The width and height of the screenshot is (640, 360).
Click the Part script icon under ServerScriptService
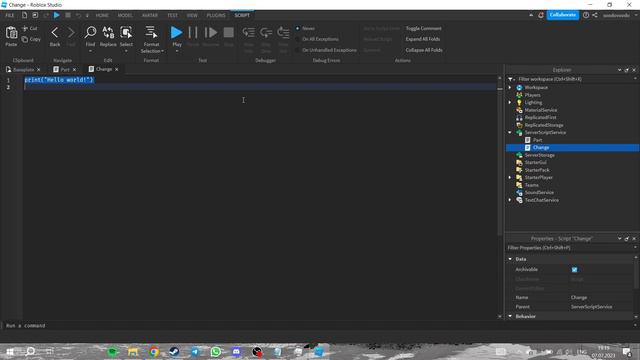pos(528,140)
